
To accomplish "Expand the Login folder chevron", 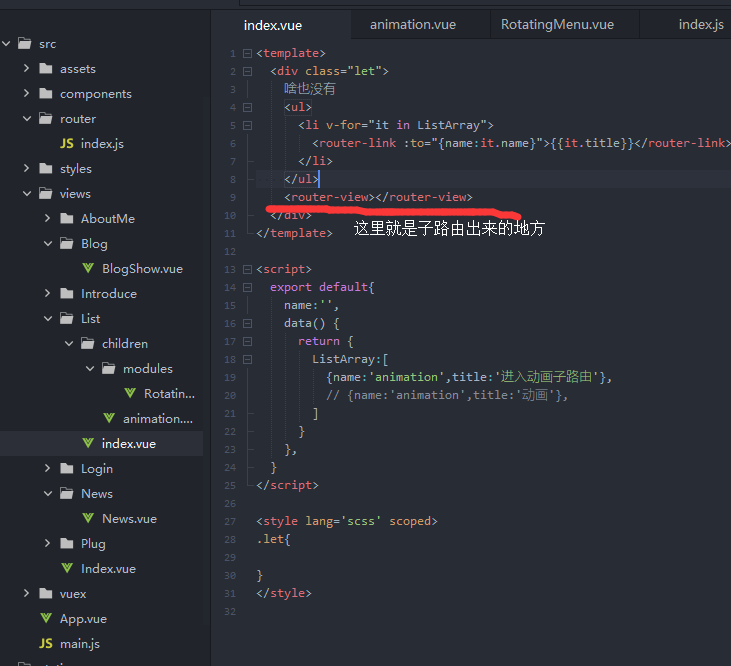I will 48,468.
